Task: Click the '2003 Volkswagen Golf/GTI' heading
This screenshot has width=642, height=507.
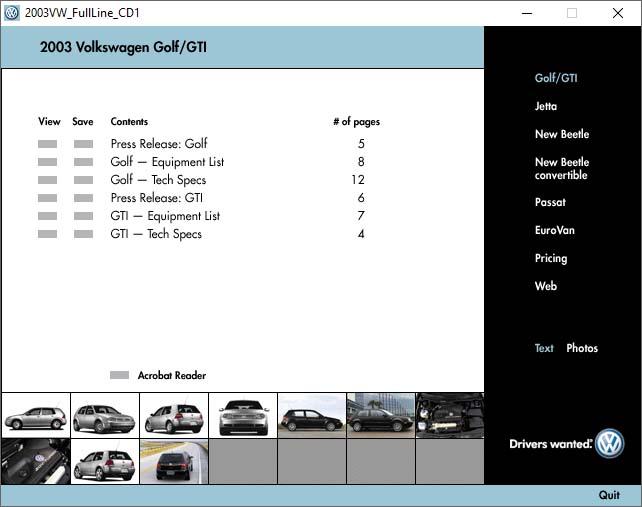Action: click(123, 47)
